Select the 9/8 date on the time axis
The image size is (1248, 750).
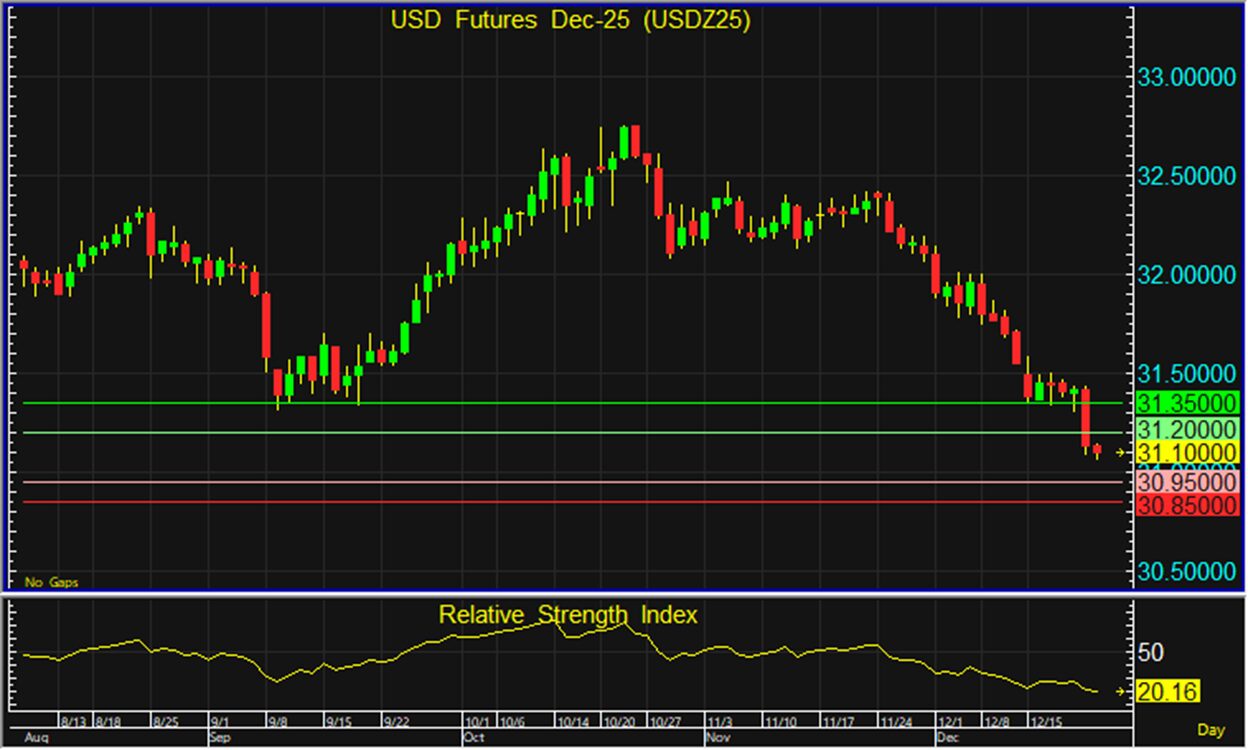[x=278, y=721]
